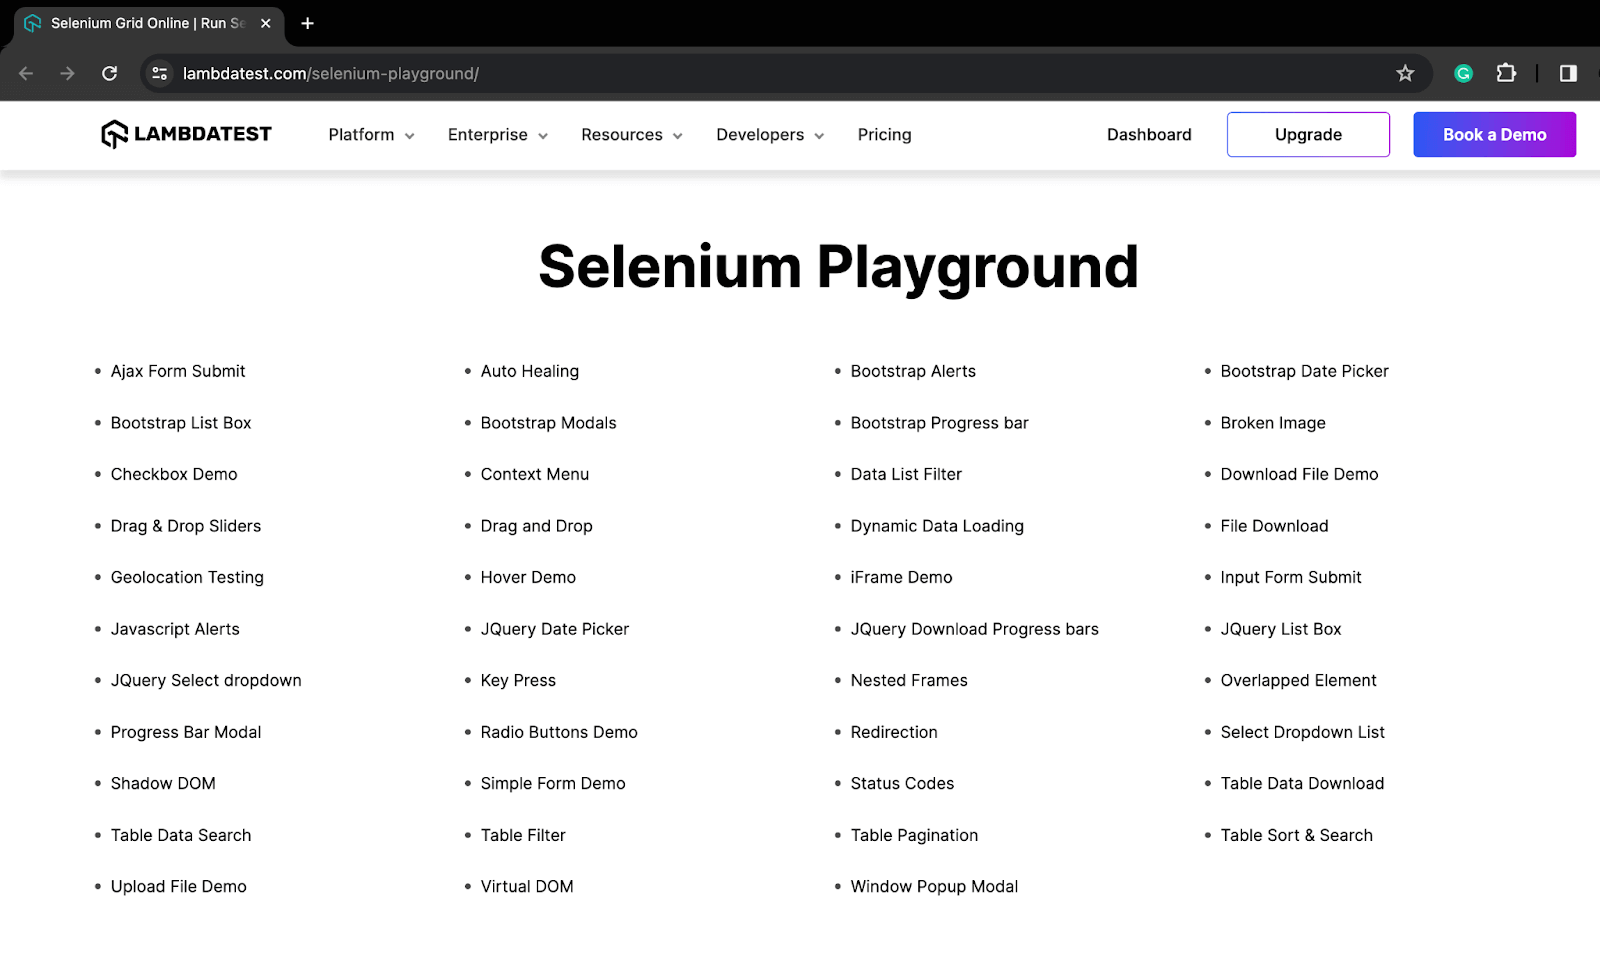Open Bootstrap Progress bar link
Viewport: 1600px width, 962px height.
[x=940, y=423]
